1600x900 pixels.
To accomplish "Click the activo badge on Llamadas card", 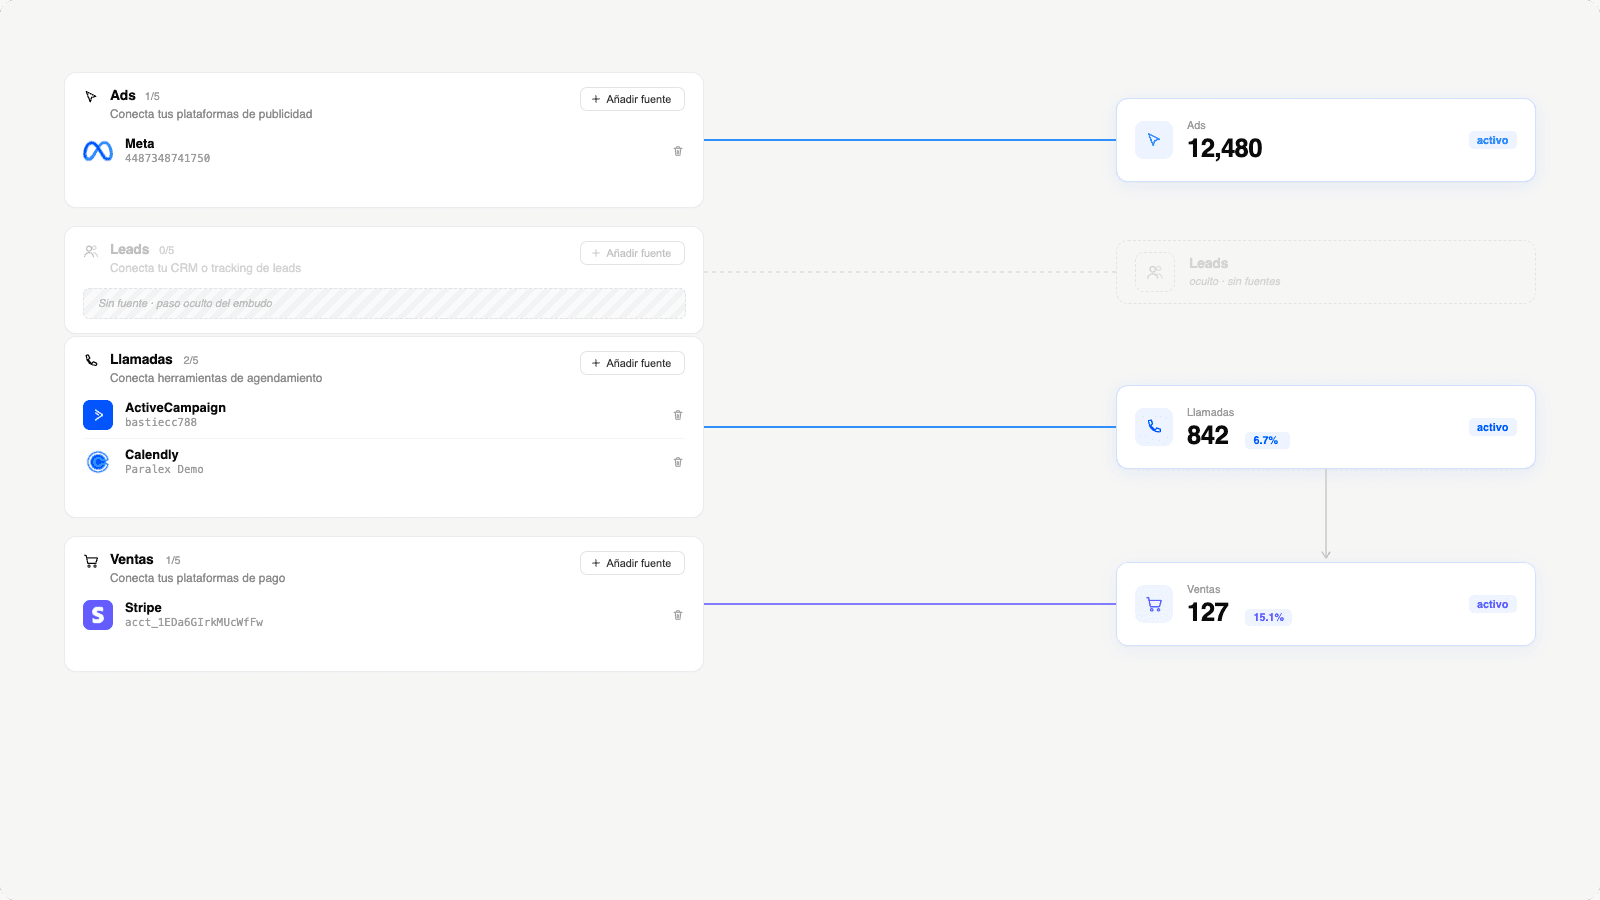I will click(x=1492, y=427).
